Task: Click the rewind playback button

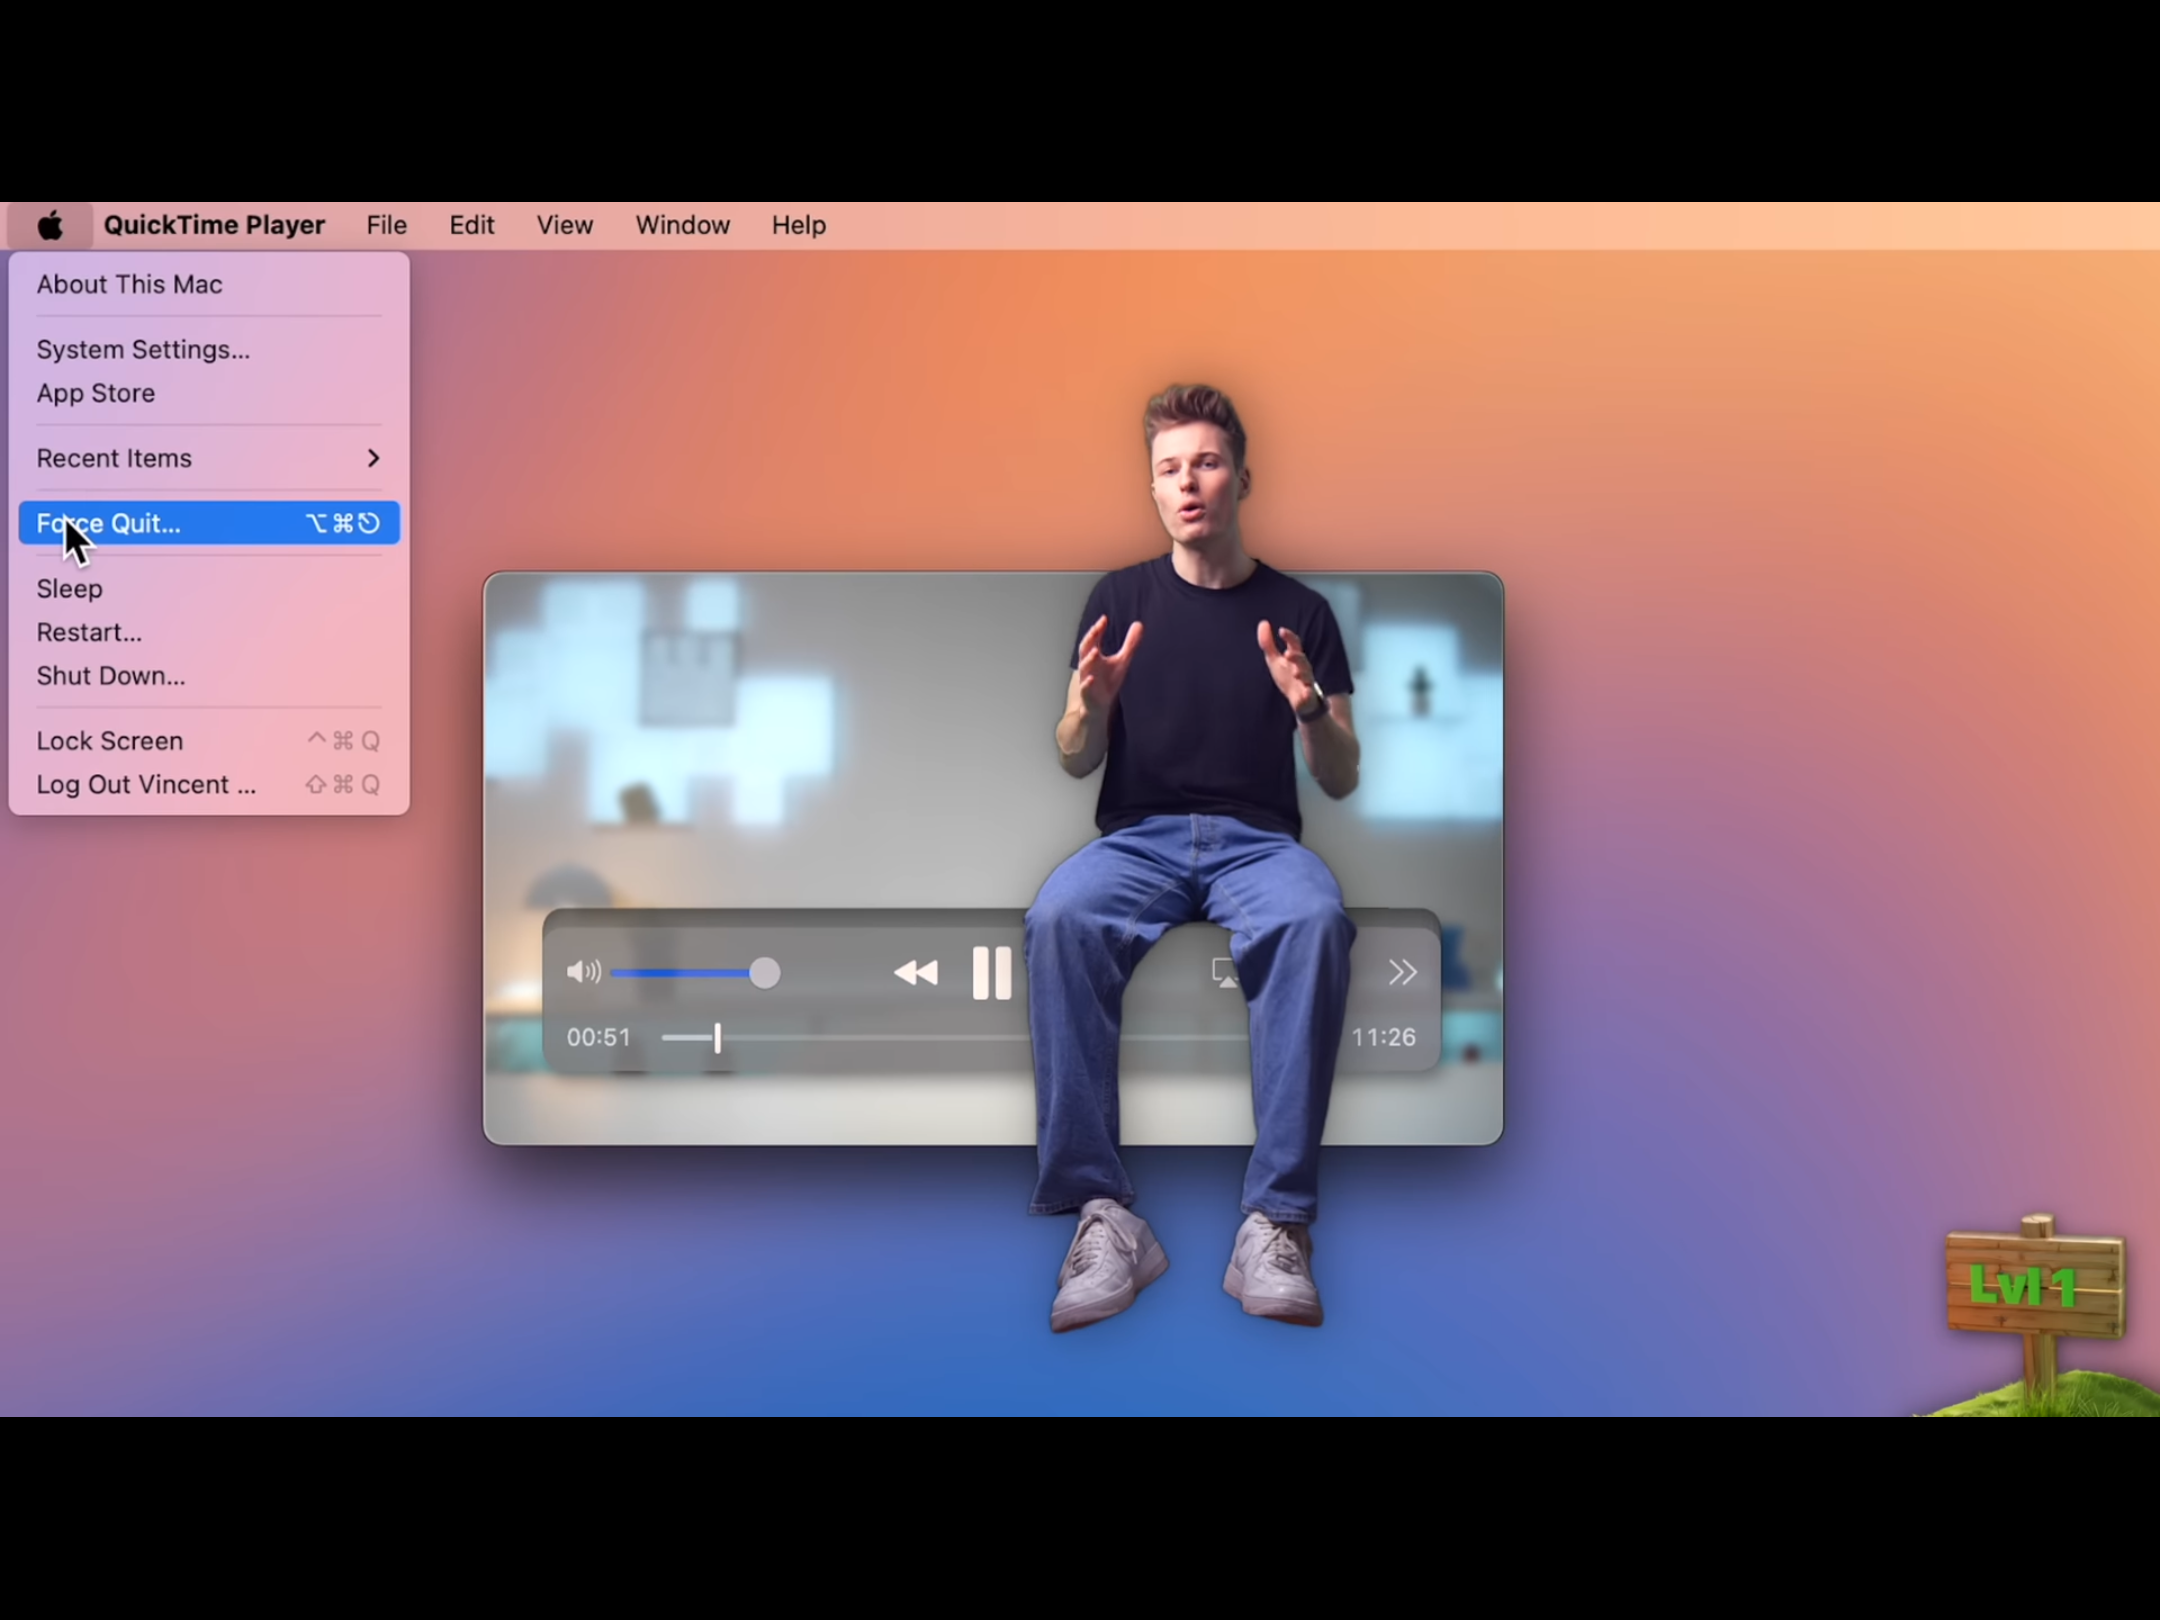Action: (915, 973)
